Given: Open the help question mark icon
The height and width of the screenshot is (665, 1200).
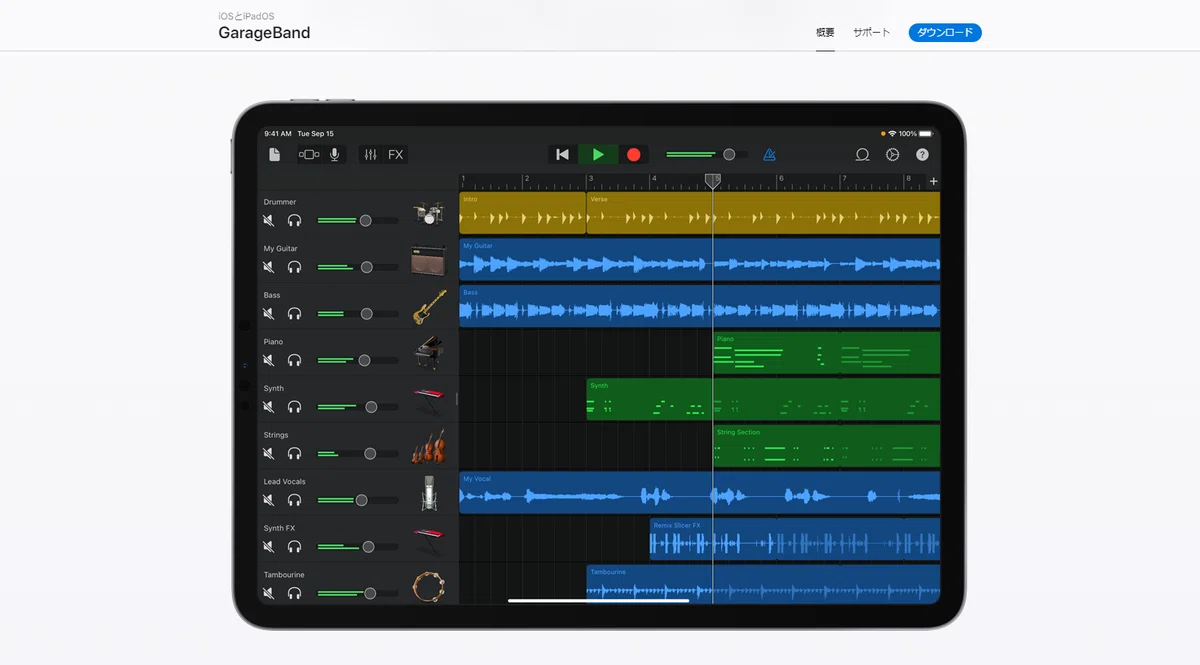Looking at the screenshot, I should (x=922, y=155).
